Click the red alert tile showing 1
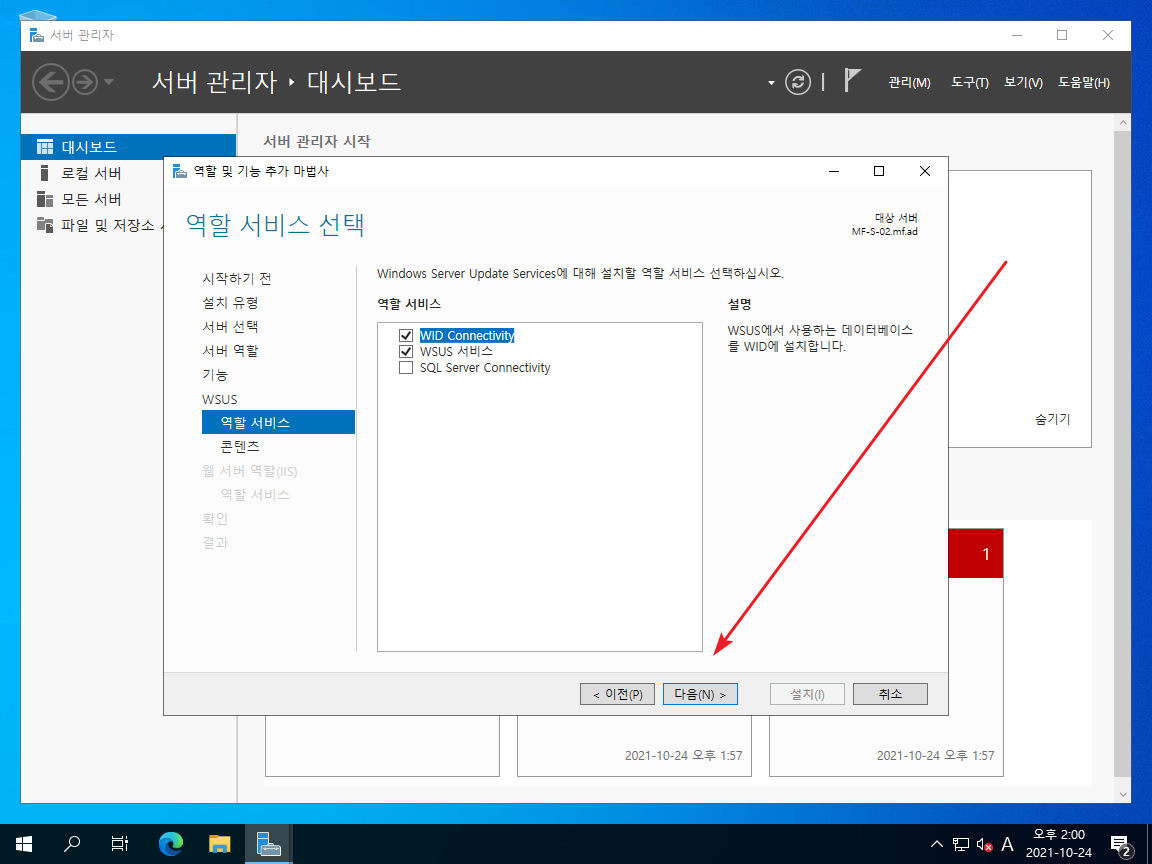 (976, 553)
